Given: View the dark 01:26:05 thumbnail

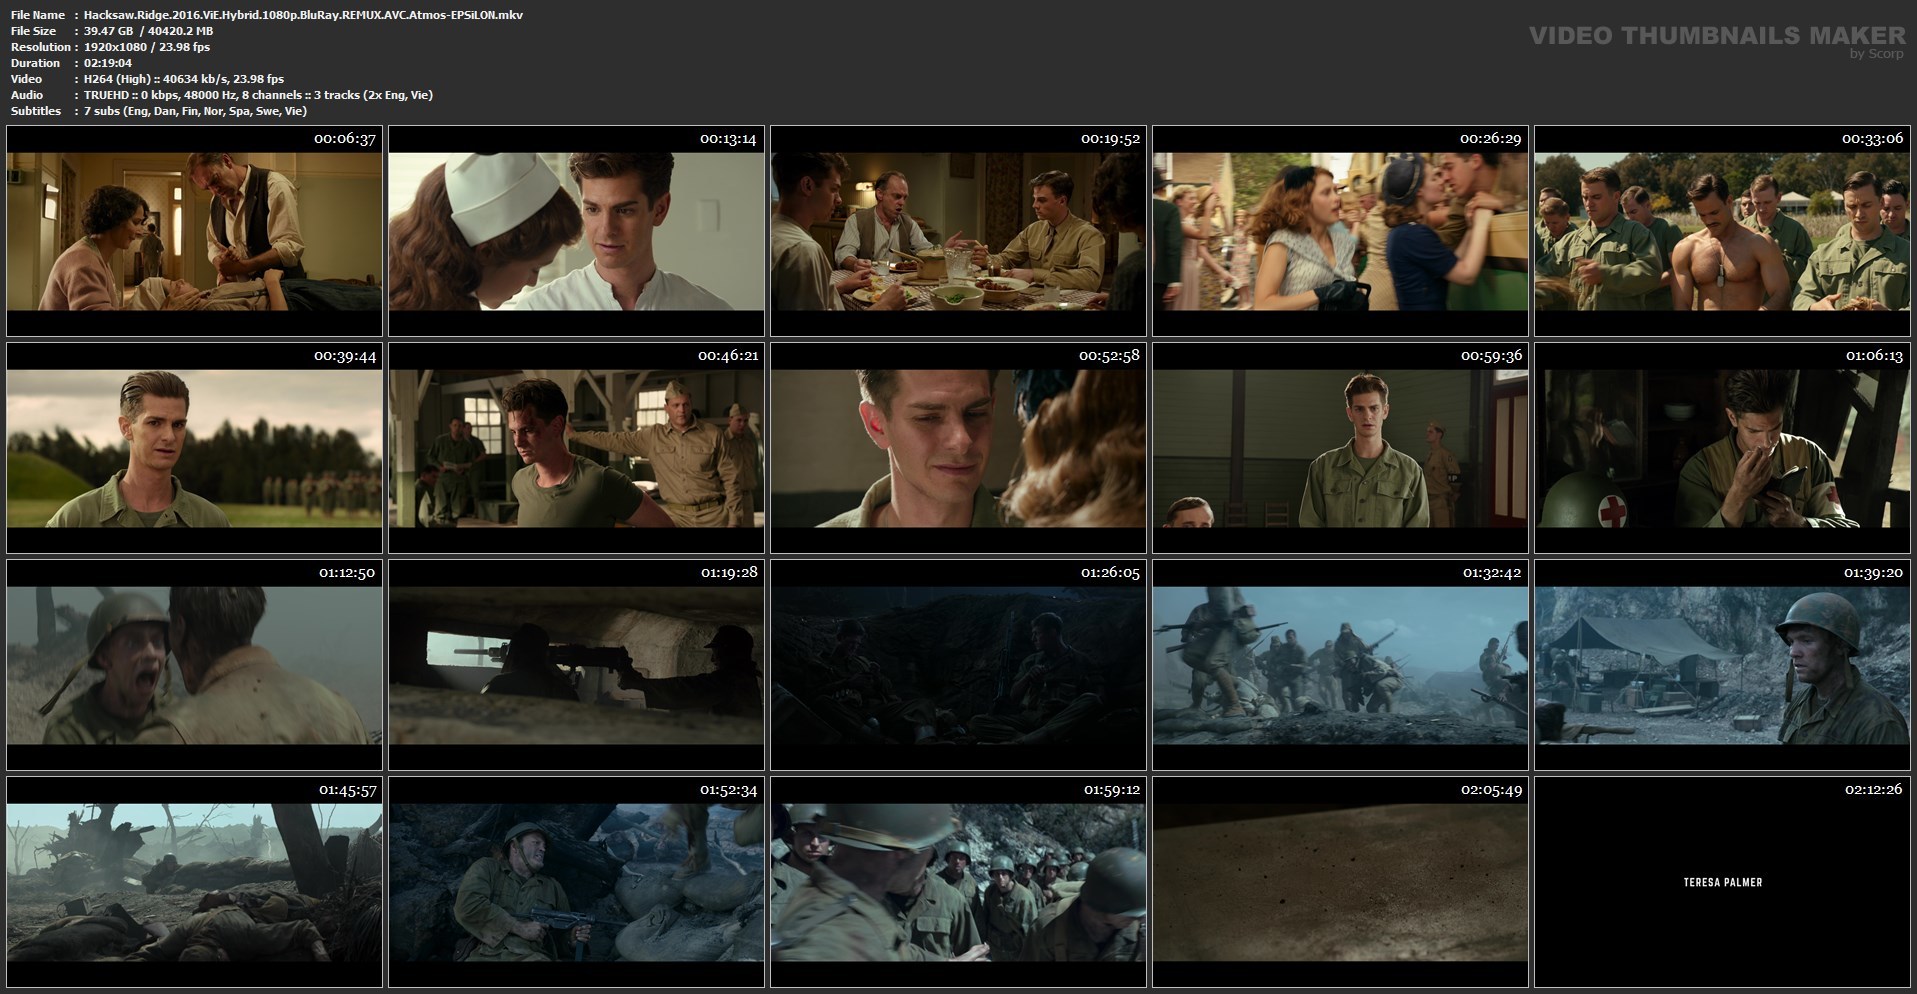Looking at the screenshot, I should tap(958, 665).
